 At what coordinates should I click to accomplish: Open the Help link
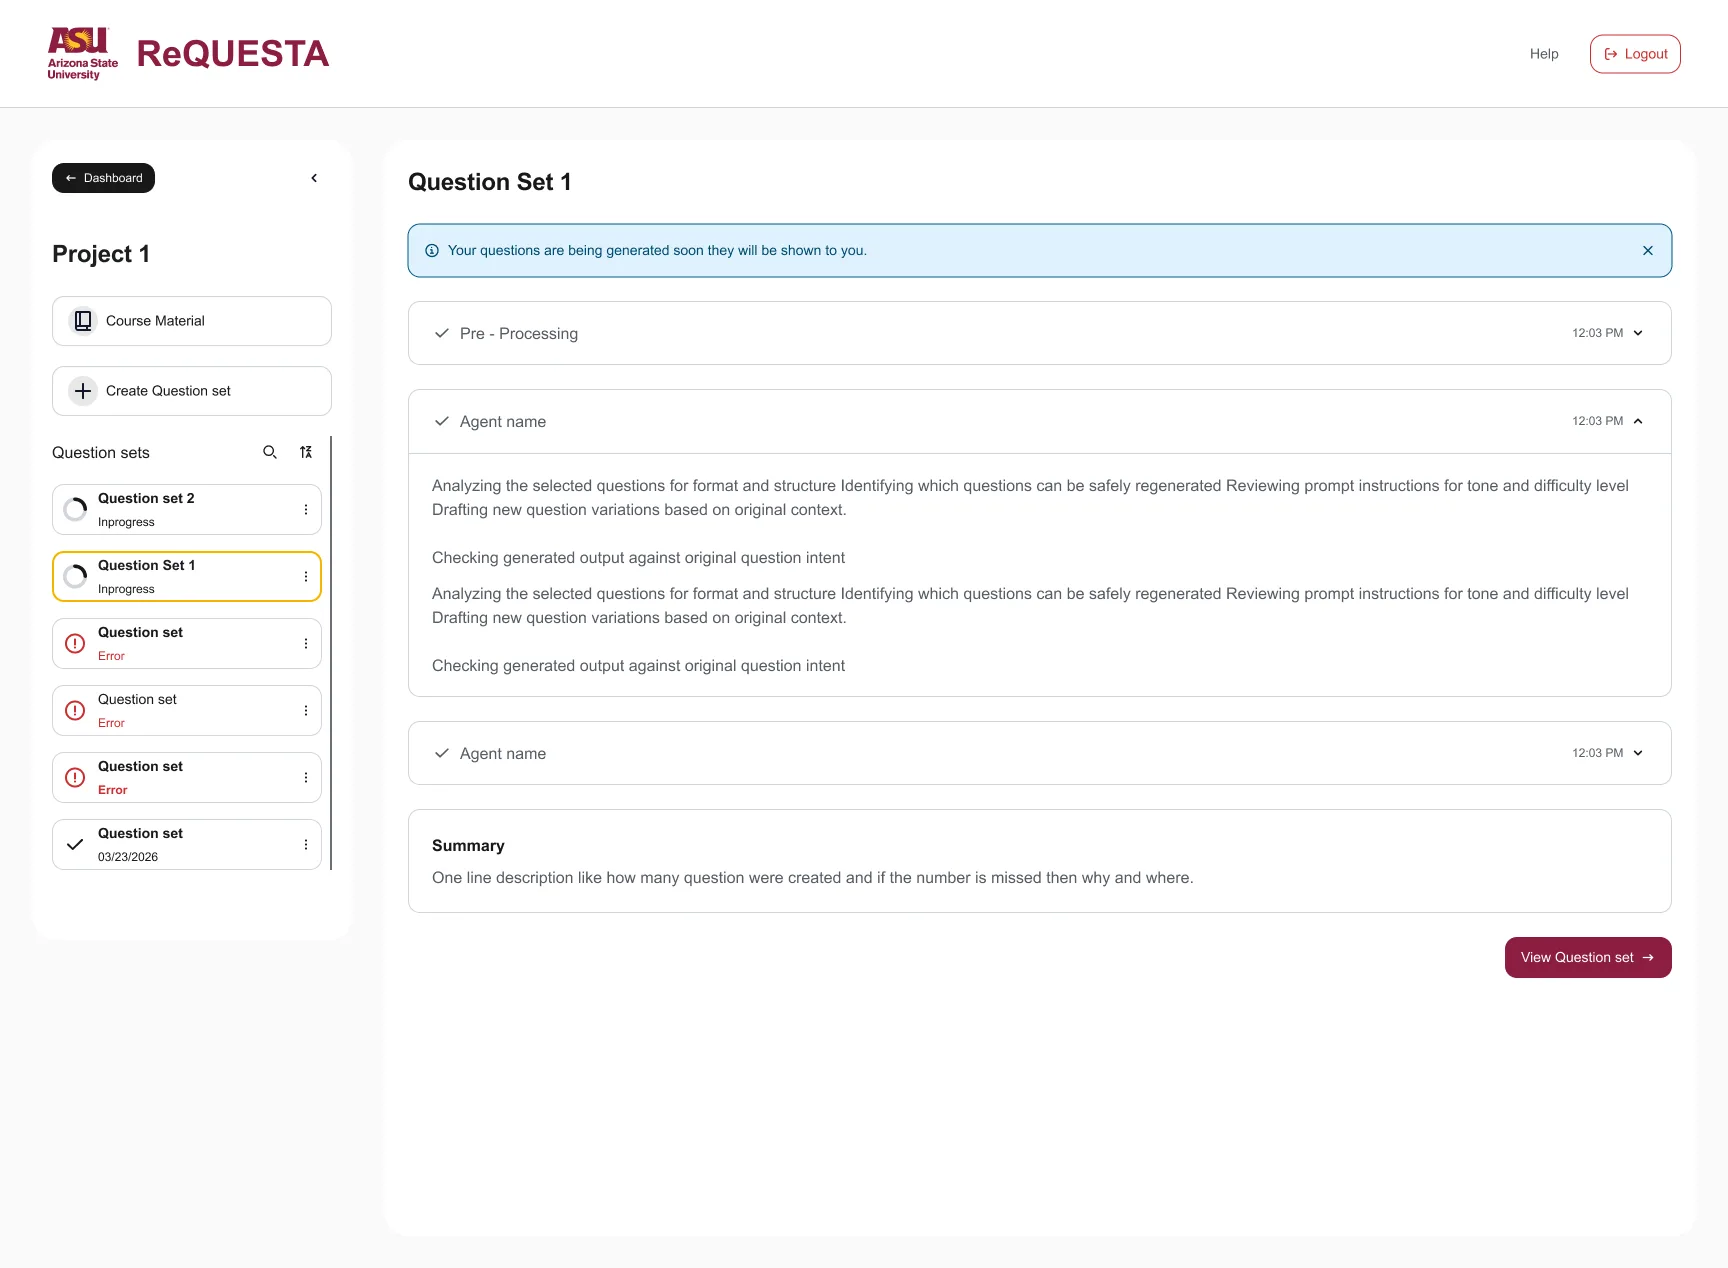point(1544,54)
